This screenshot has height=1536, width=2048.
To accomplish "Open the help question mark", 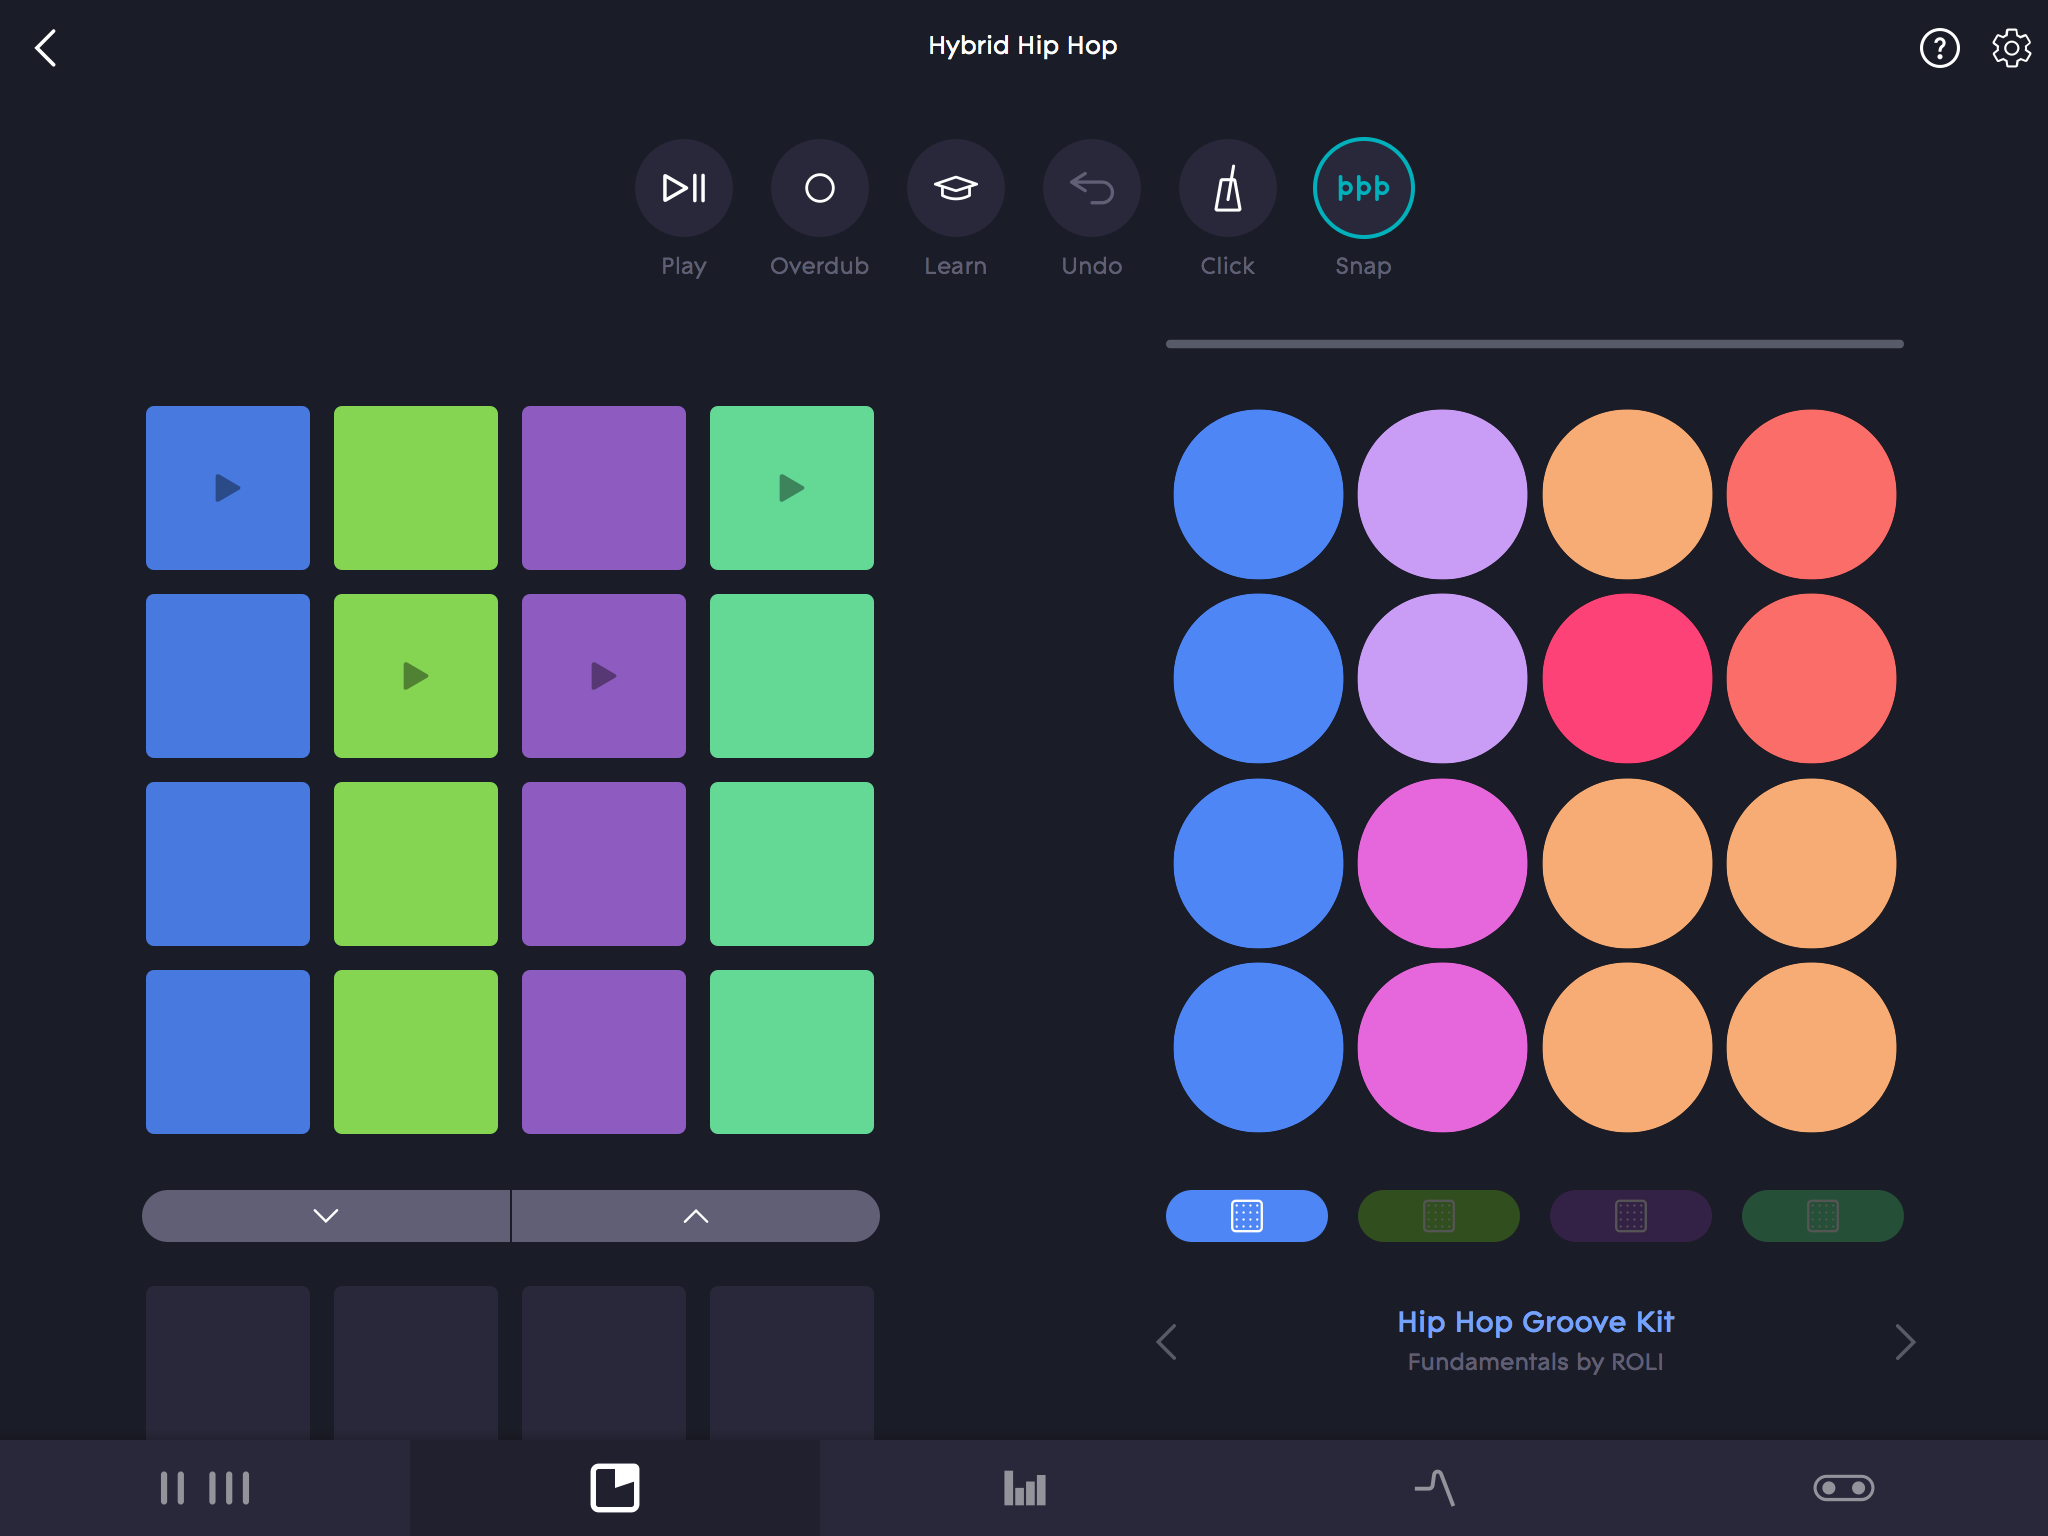I will click(1939, 48).
